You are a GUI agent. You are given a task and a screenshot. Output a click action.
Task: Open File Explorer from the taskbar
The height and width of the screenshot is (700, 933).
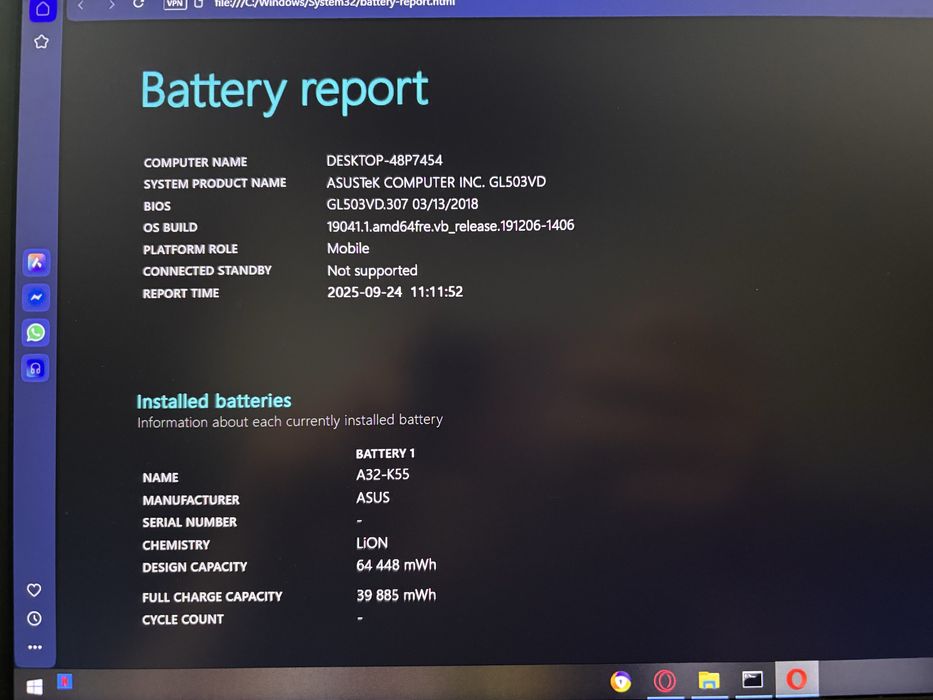click(x=709, y=679)
